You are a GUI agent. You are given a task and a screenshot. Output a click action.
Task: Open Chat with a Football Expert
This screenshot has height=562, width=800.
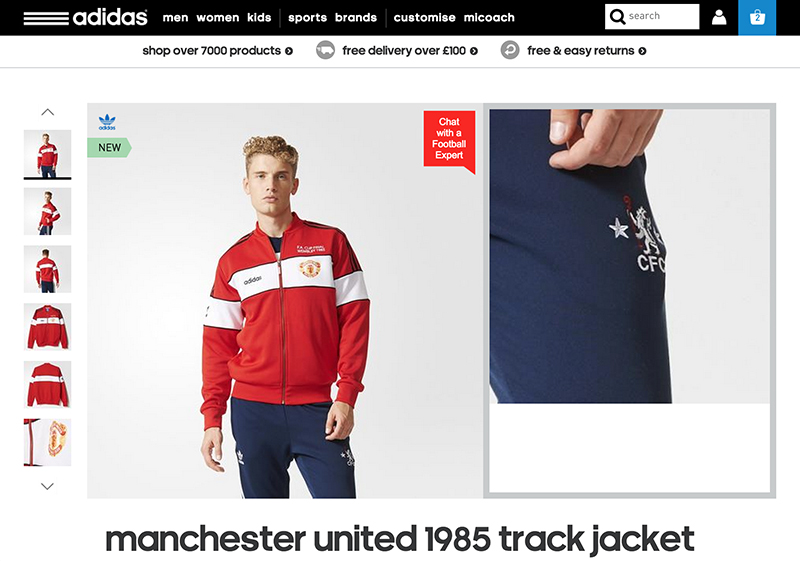click(x=449, y=140)
